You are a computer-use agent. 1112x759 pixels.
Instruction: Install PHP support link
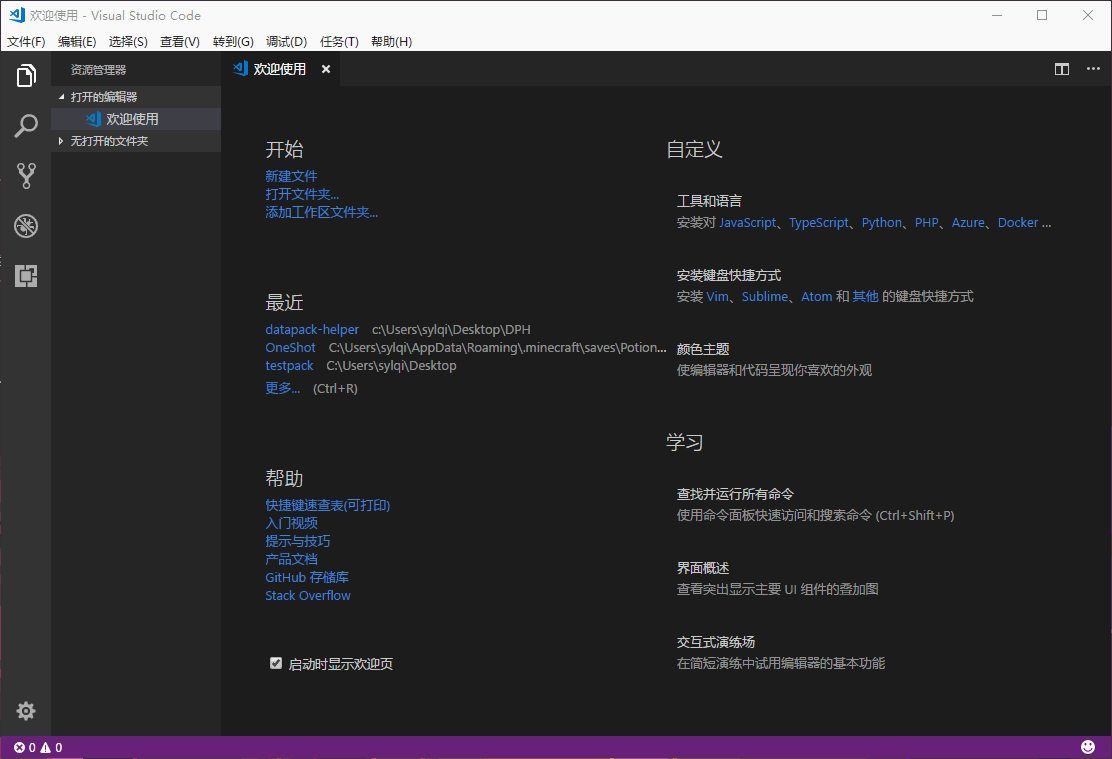926,222
